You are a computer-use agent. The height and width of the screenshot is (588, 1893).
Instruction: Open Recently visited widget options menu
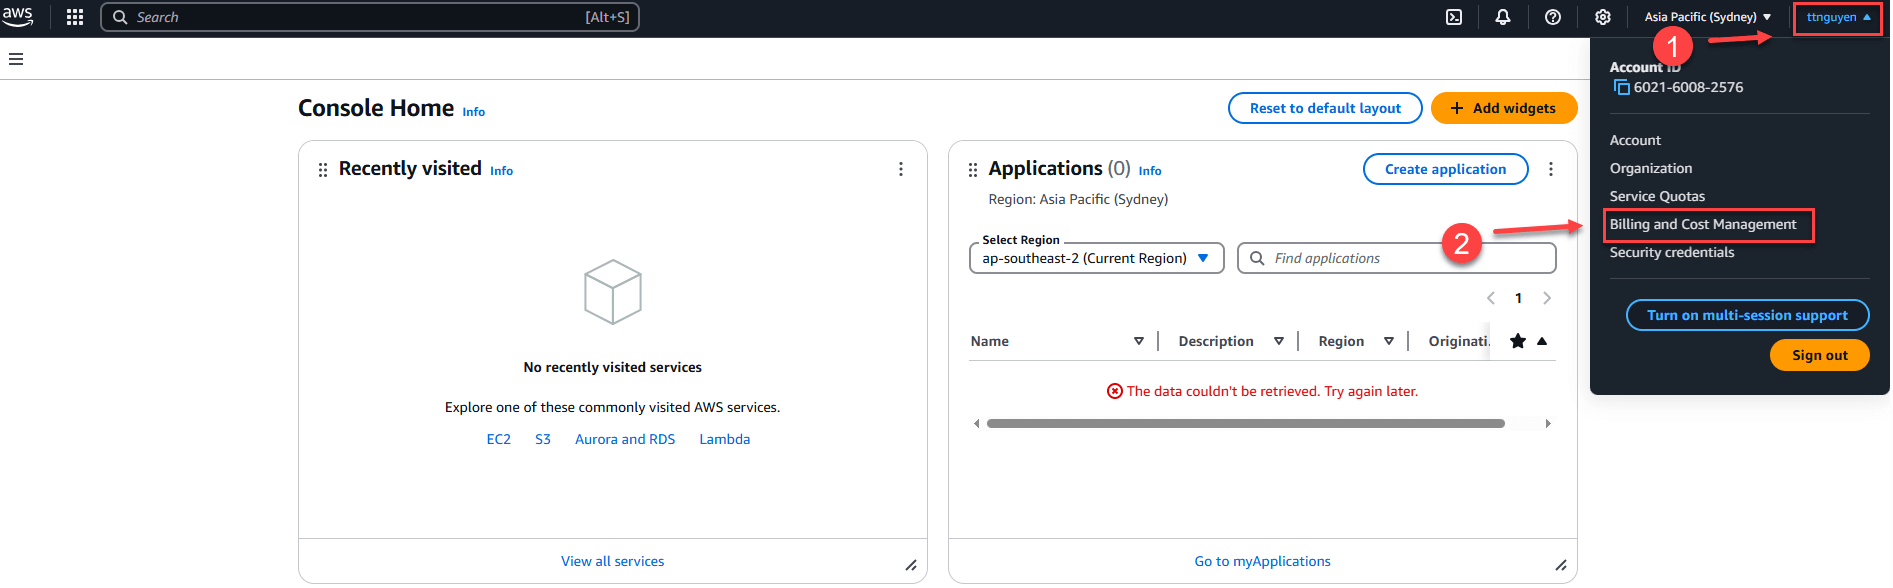pos(900,170)
